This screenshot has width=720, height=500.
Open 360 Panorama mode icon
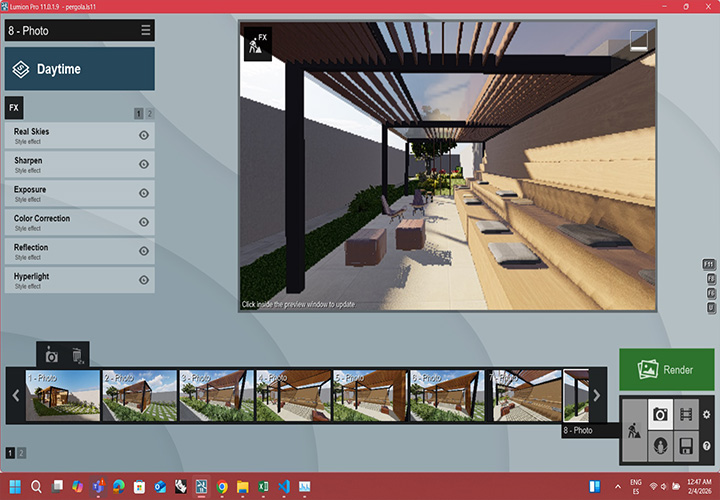coord(660,446)
